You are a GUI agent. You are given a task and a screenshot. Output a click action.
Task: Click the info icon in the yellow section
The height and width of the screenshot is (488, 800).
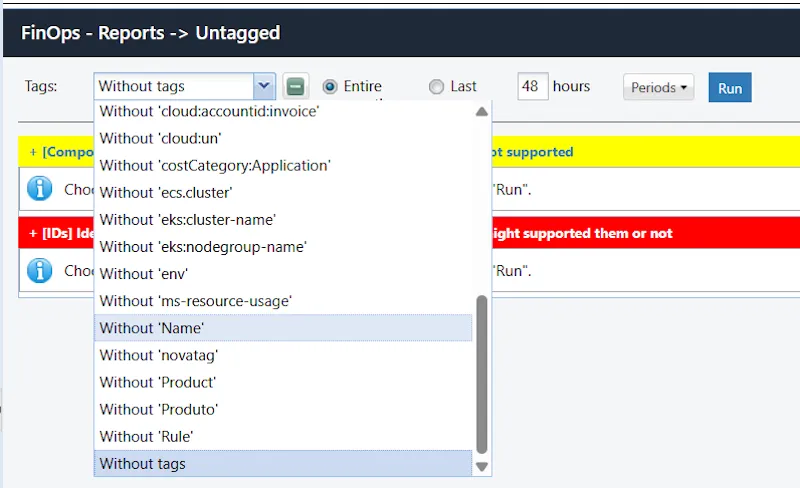tap(39, 187)
